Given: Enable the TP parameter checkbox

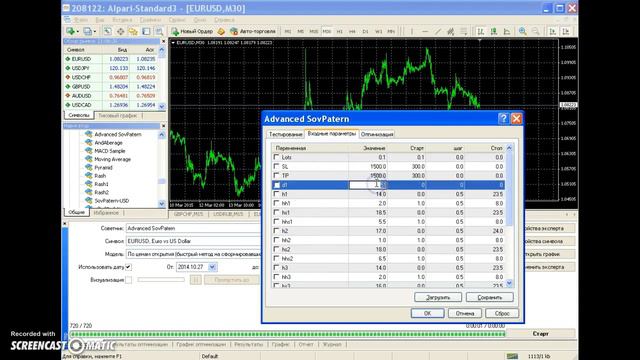Looking at the screenshot, I should [276, 175].
